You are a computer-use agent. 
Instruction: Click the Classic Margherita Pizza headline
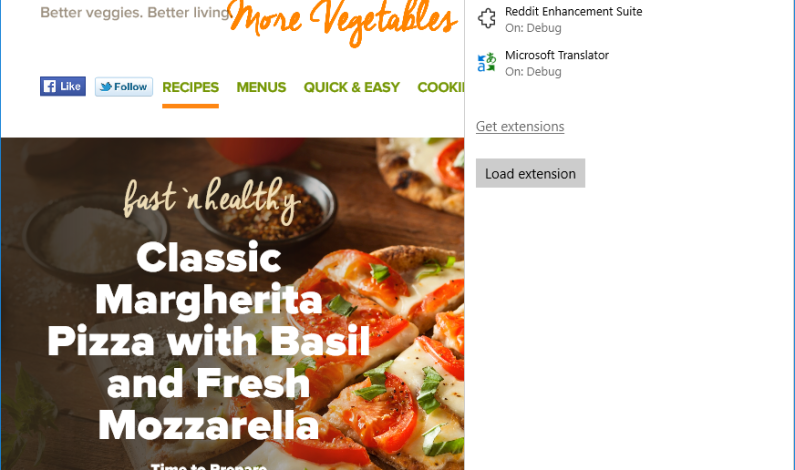[208, 341]
